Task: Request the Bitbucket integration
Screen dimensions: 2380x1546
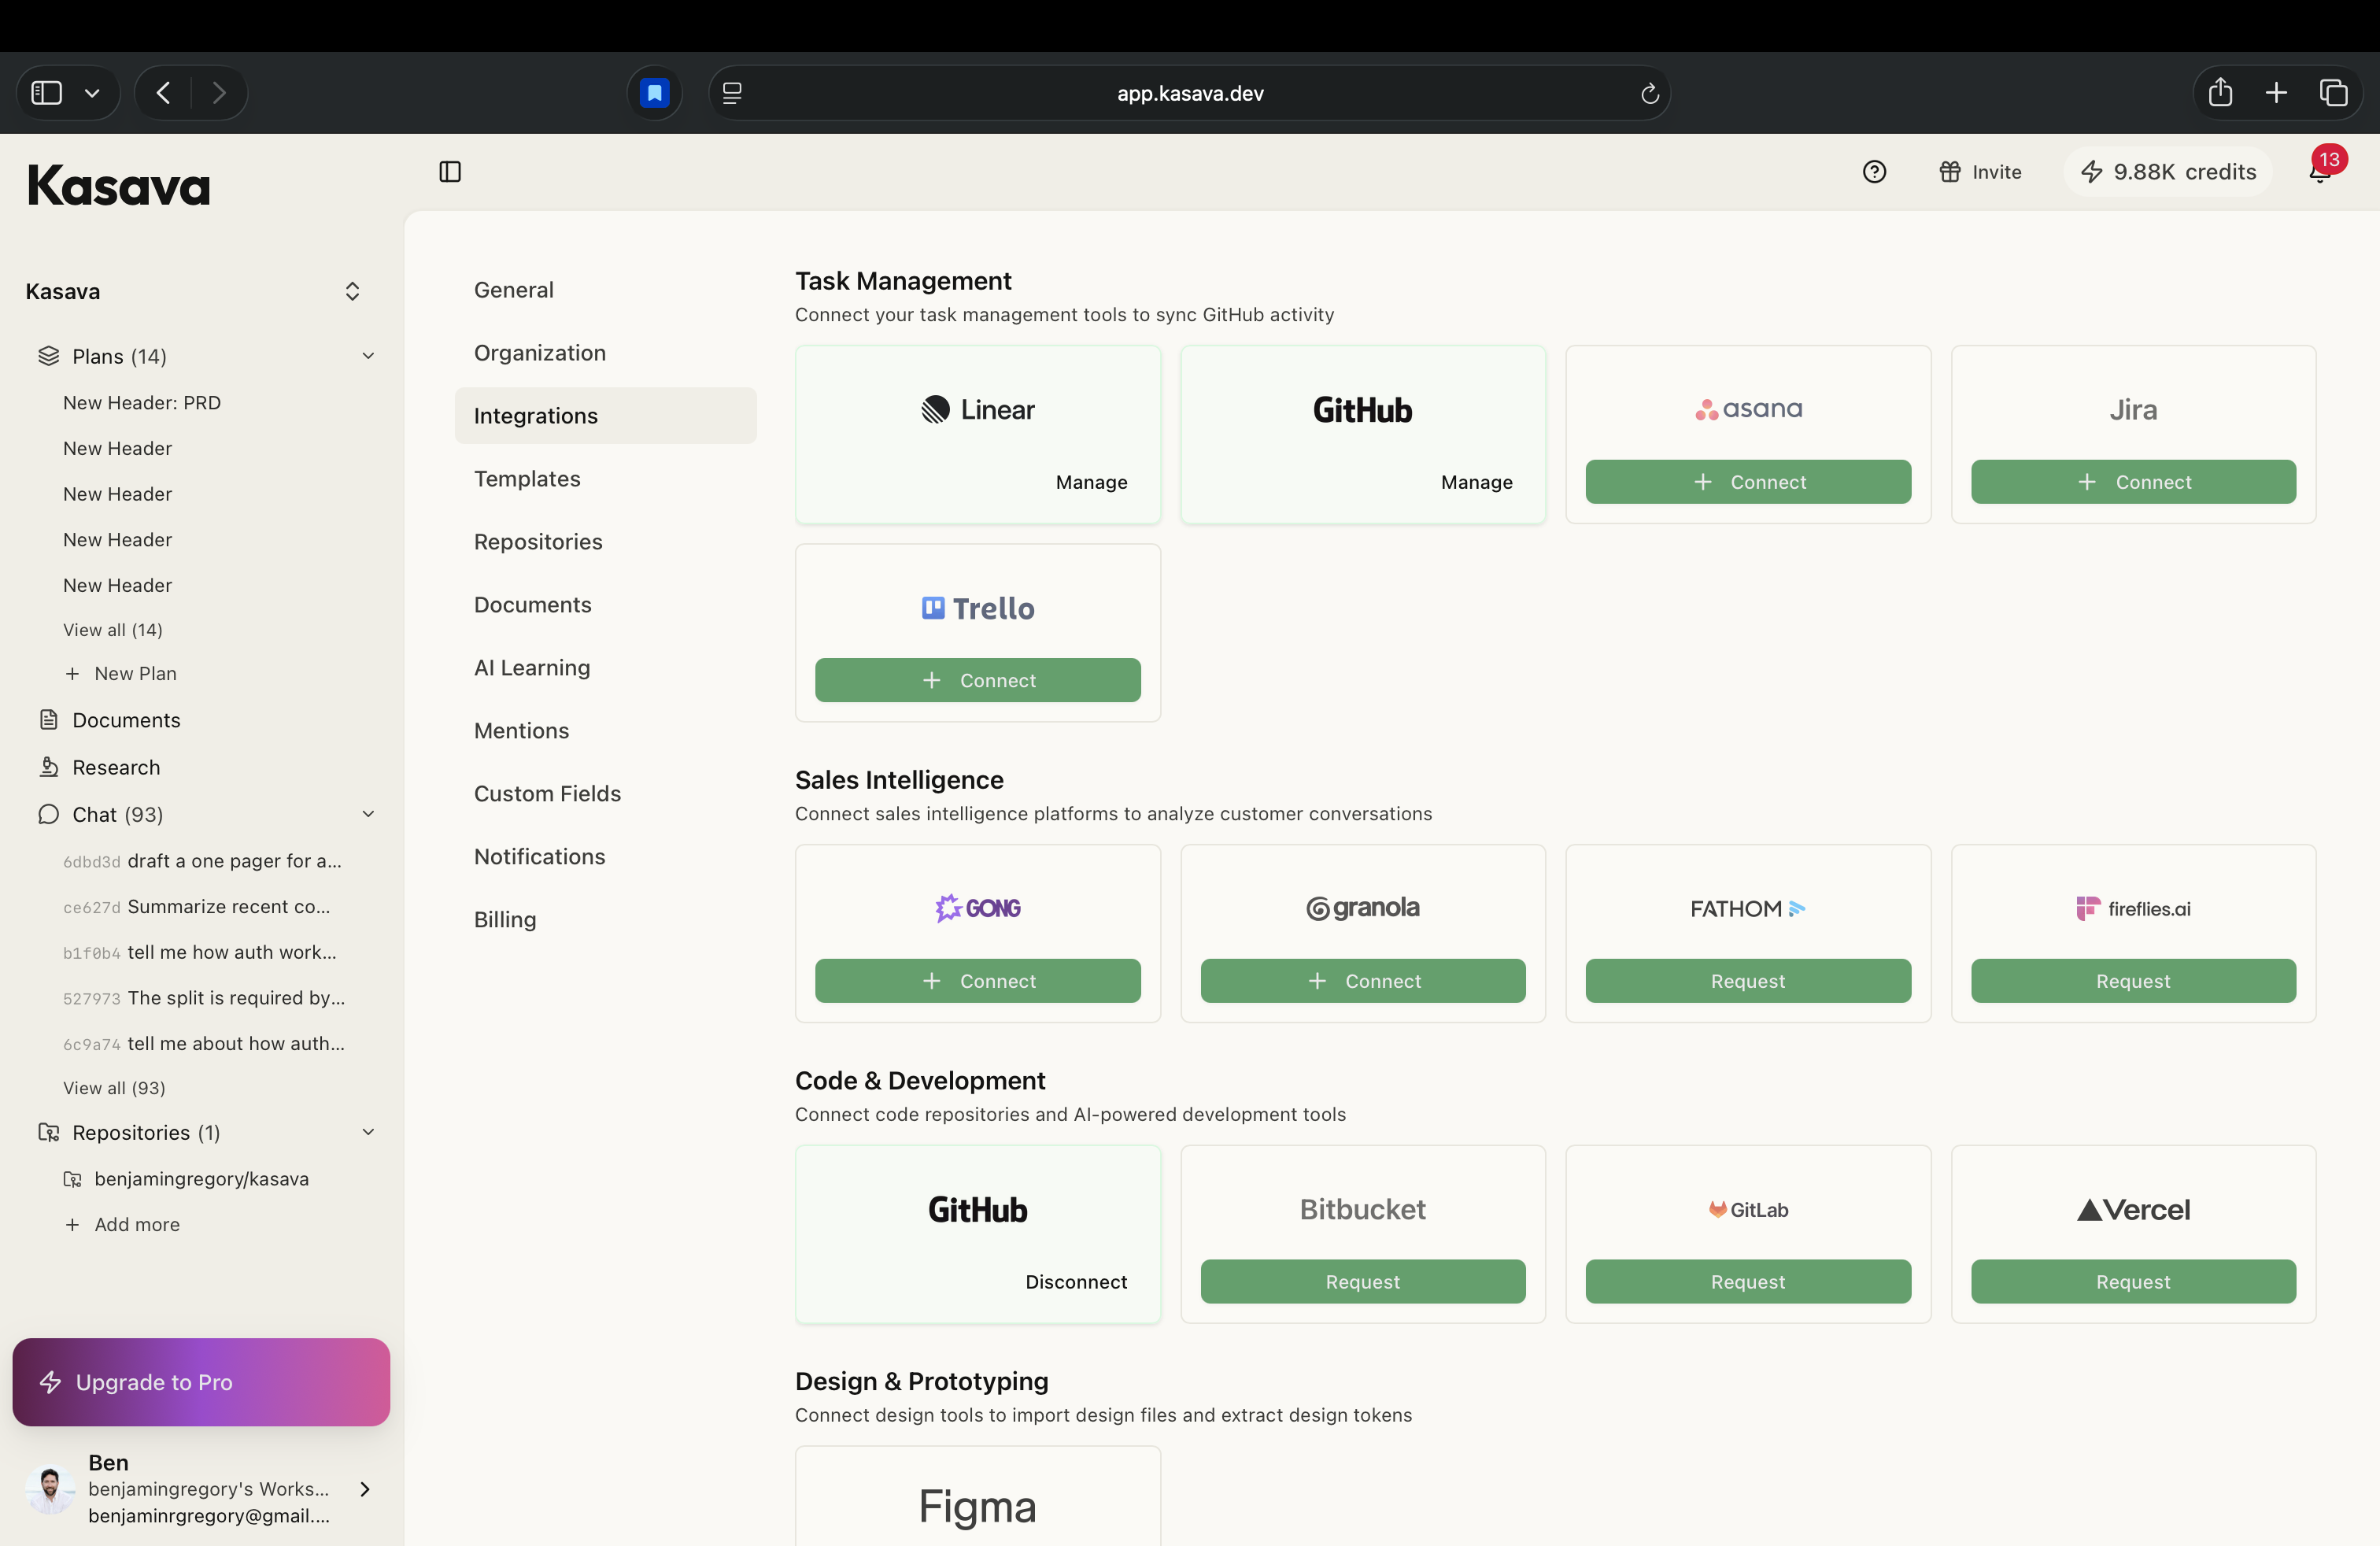Action: (1363, 1282)
